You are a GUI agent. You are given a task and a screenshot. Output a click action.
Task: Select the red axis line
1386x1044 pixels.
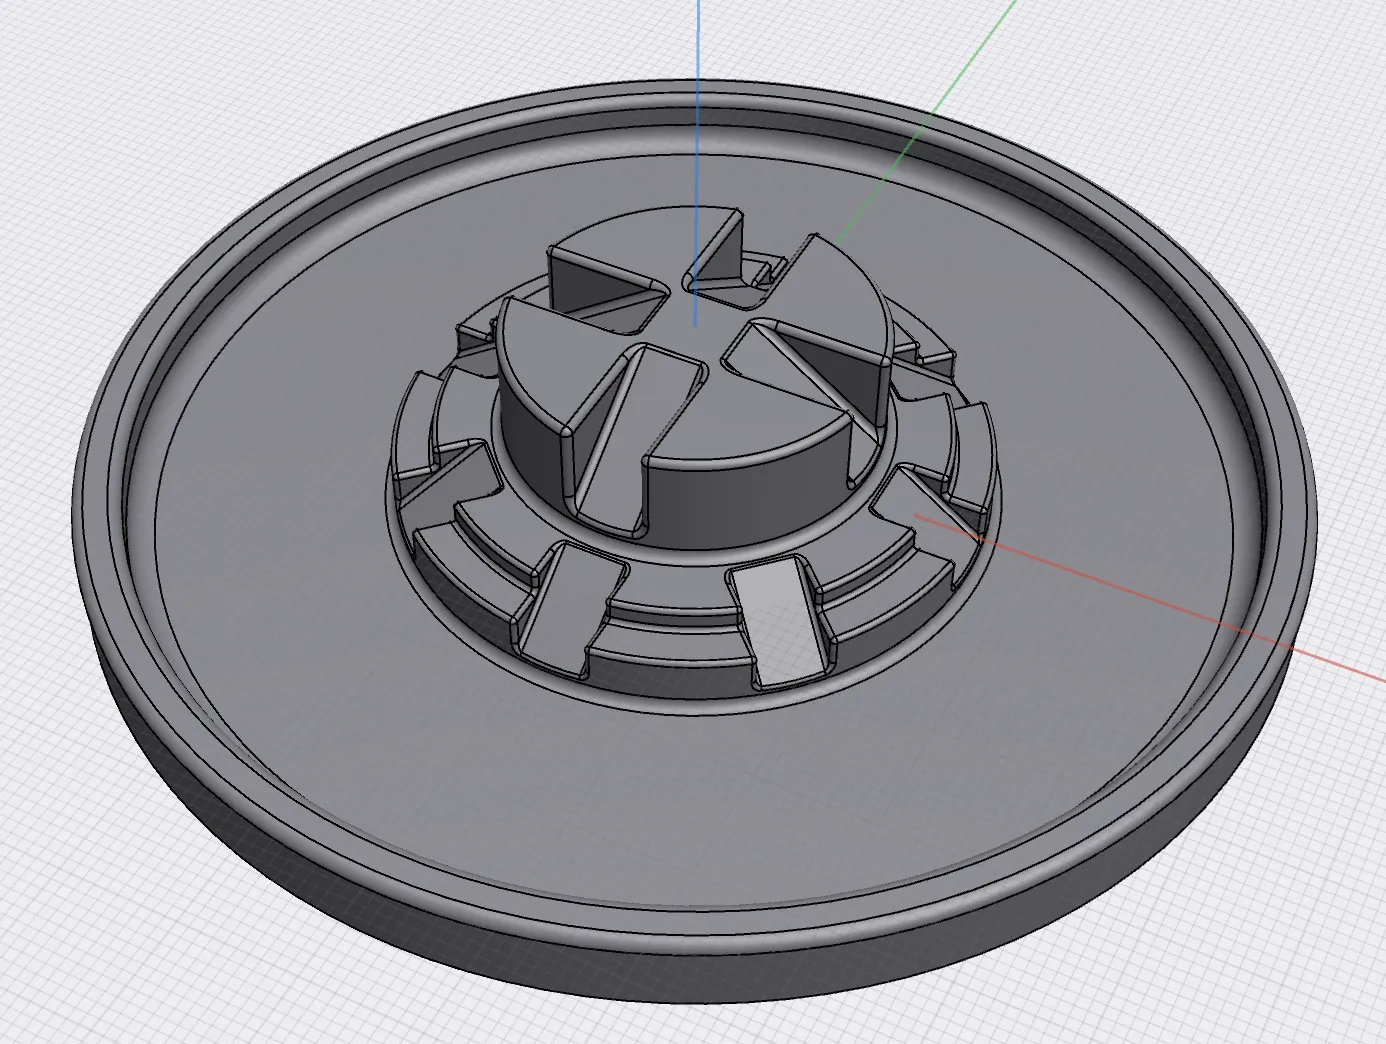point(1150,599)
